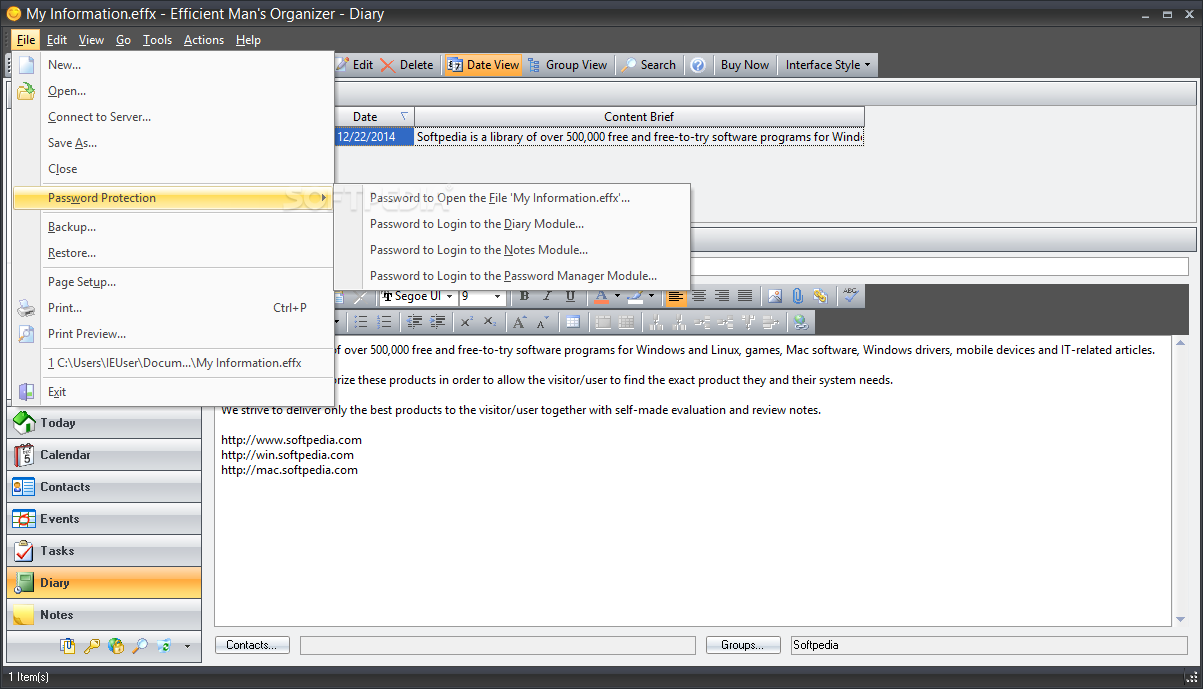The width and height of the screenshot is (1203, 689).
Task: Click the Delete toolbar button
Action: [407, 65]
